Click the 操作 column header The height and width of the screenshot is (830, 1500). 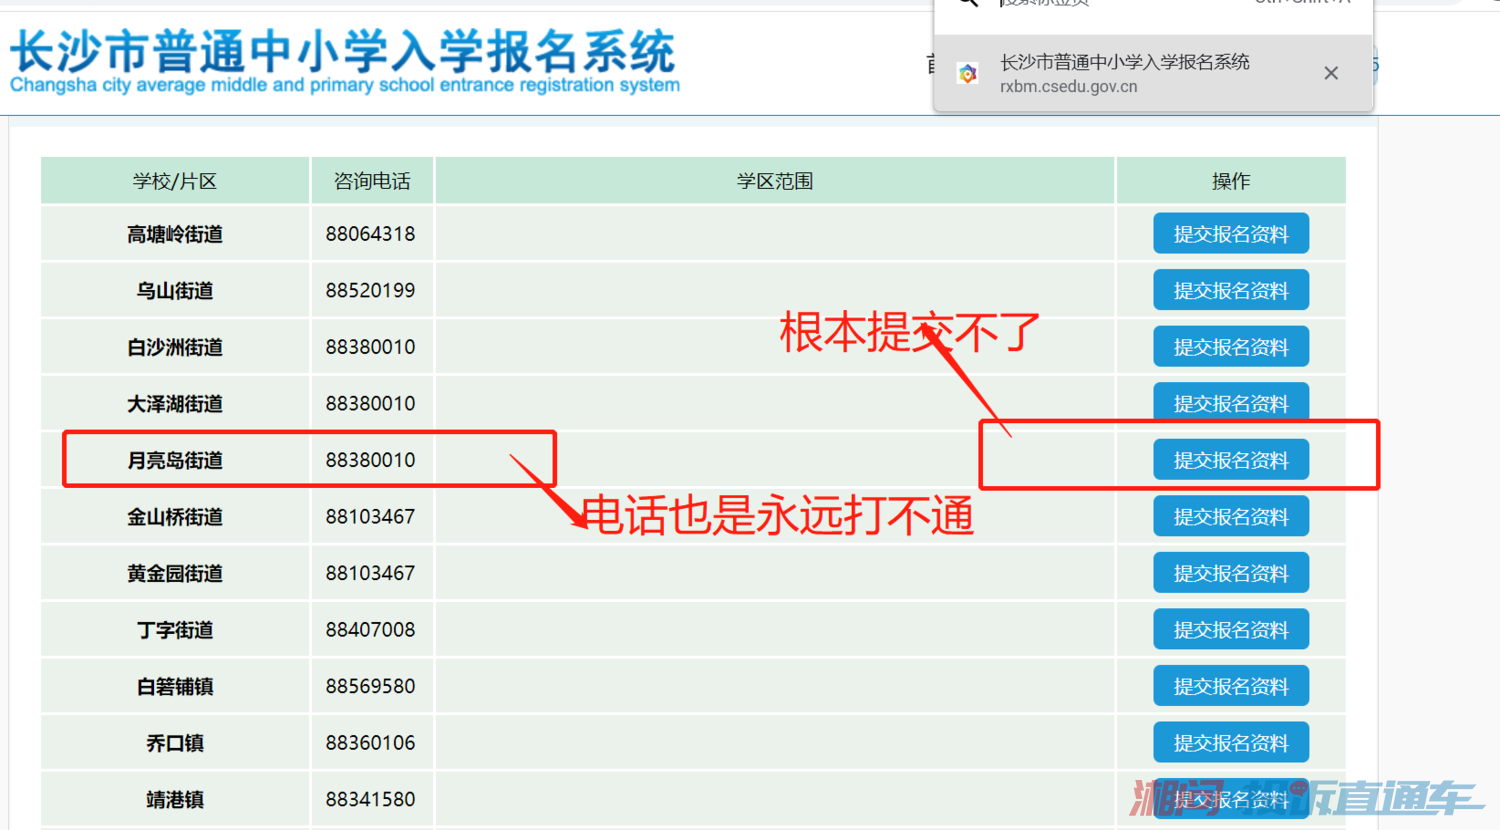[x=1231, y=181]
